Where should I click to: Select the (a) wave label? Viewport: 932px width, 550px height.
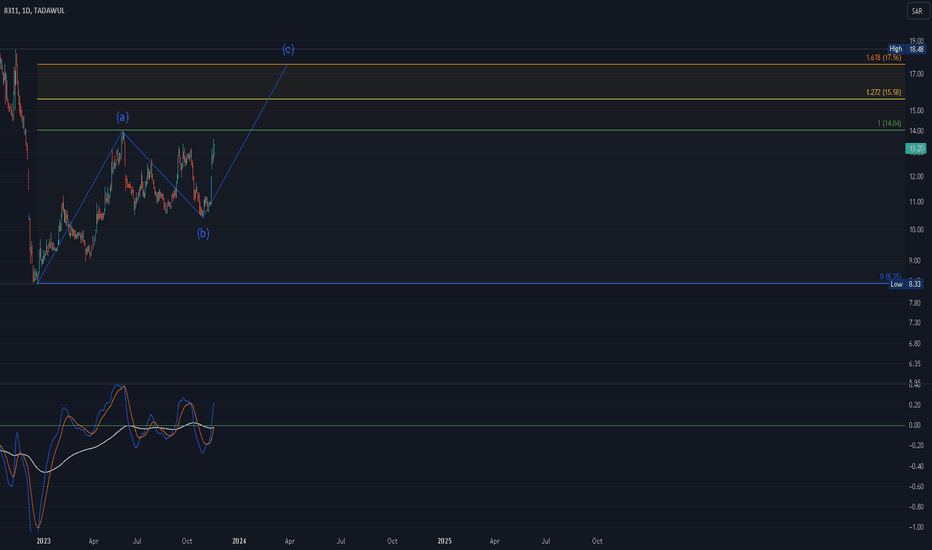pos(122,117)
